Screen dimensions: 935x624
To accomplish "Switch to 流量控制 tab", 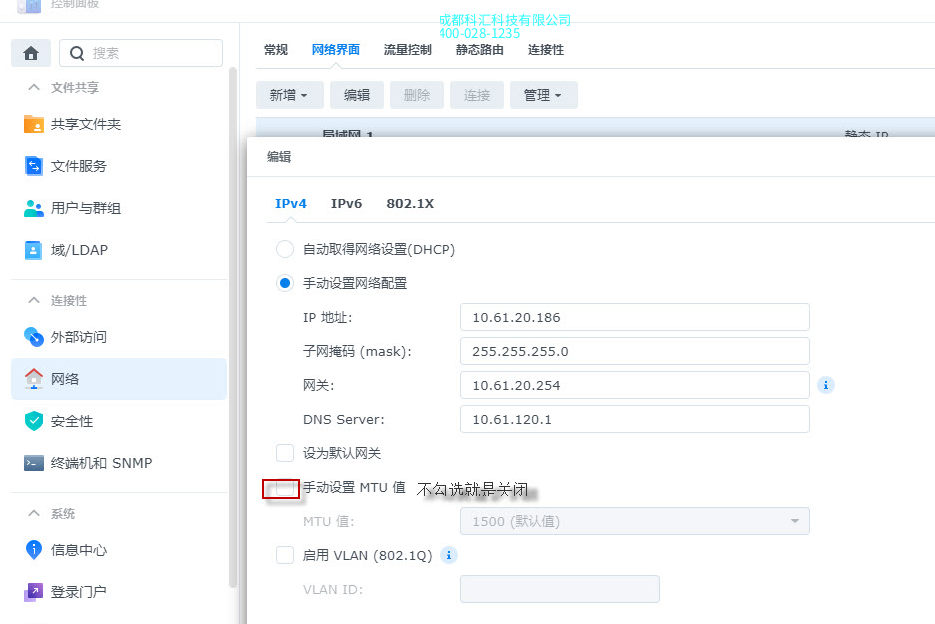I will click(407, 50).
